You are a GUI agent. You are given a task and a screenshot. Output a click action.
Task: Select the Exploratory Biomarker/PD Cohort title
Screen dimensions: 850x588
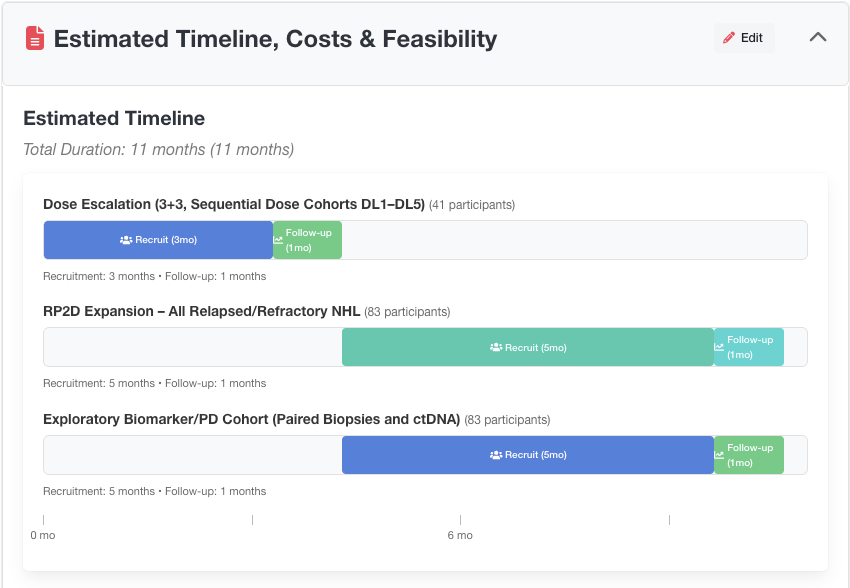[x=251, y=419]
